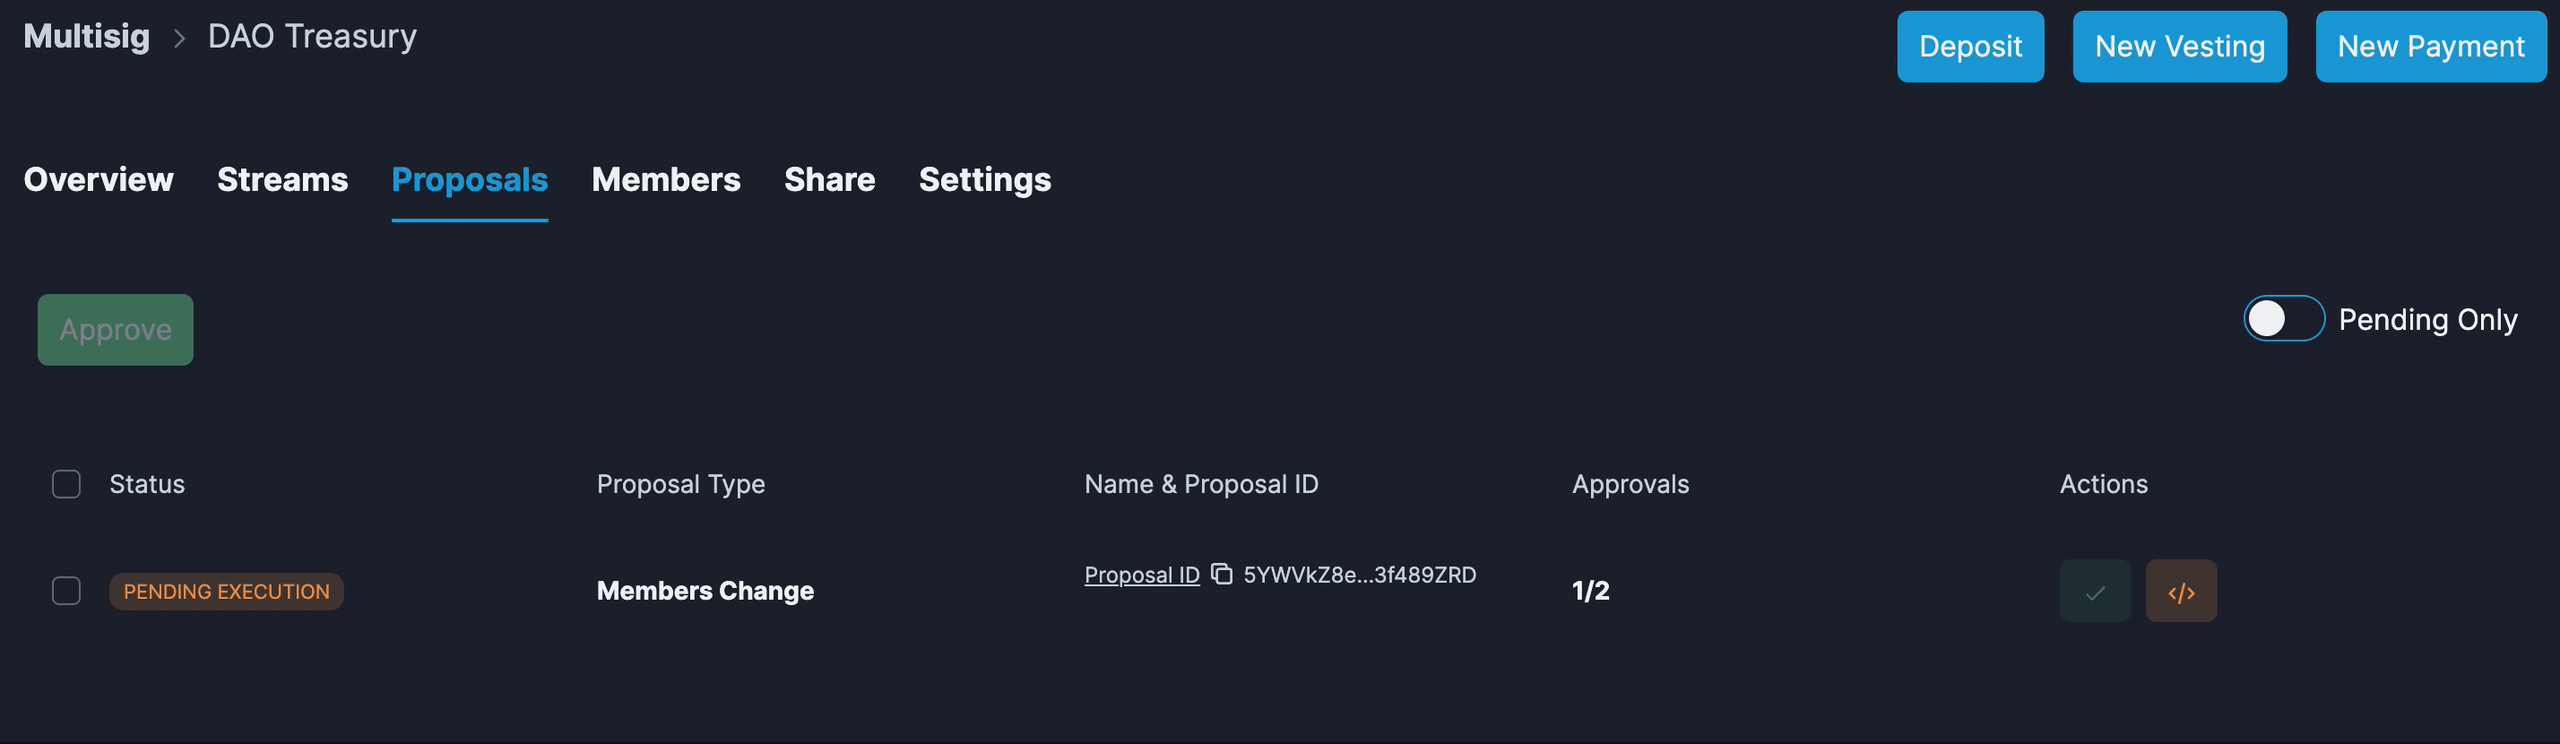Click the breadcrumb chevron after Multisig
Screen dimensions: 2560x744
179,38
